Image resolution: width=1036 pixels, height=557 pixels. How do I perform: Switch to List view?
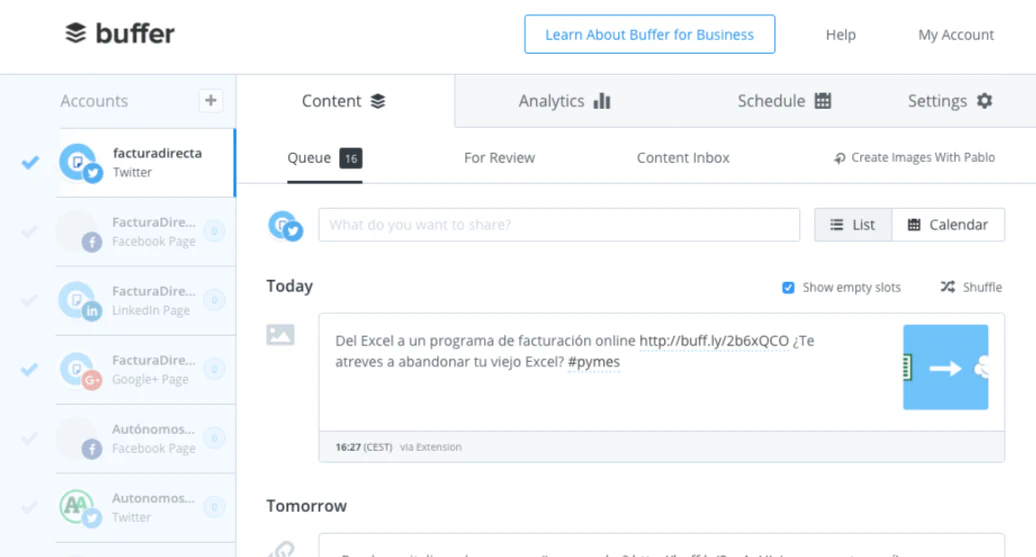852,225
